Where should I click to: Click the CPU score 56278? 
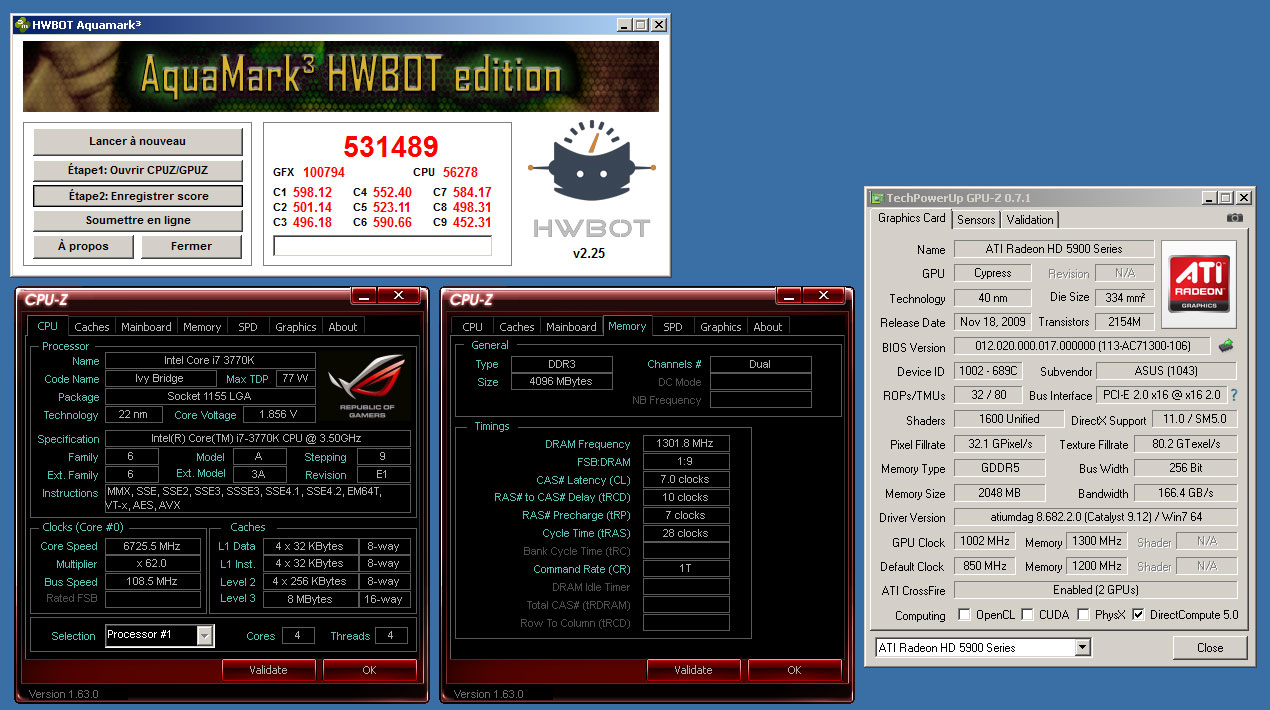tap(460, 172)
